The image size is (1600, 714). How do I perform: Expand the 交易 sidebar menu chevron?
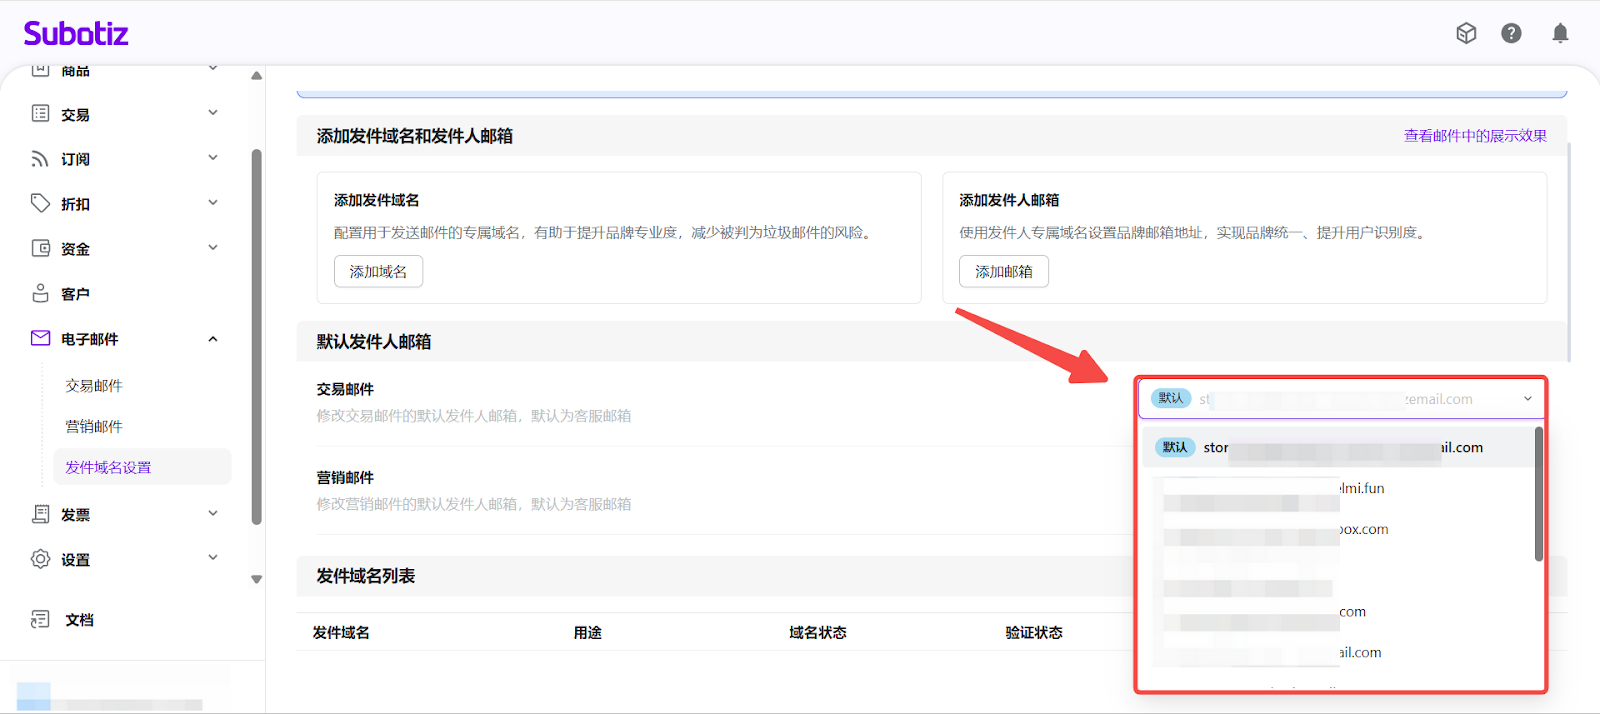coord(213,113)
